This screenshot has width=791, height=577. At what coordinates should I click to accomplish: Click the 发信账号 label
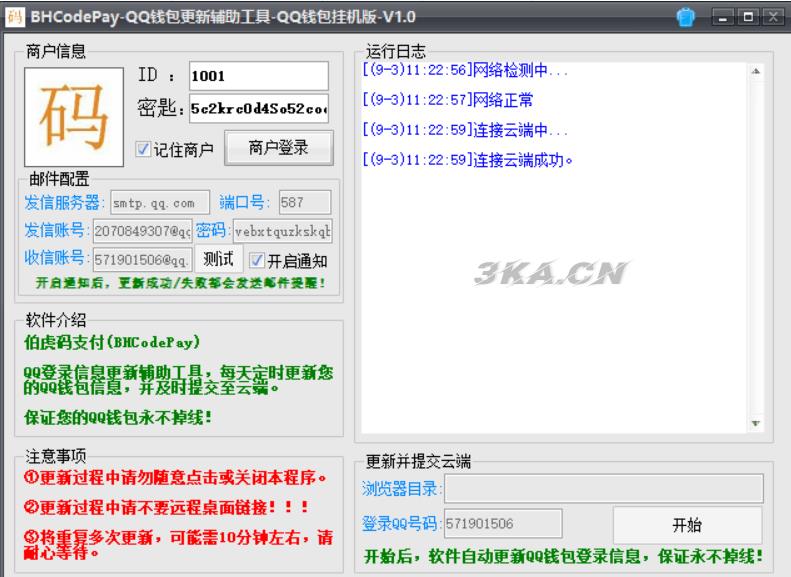56,230
